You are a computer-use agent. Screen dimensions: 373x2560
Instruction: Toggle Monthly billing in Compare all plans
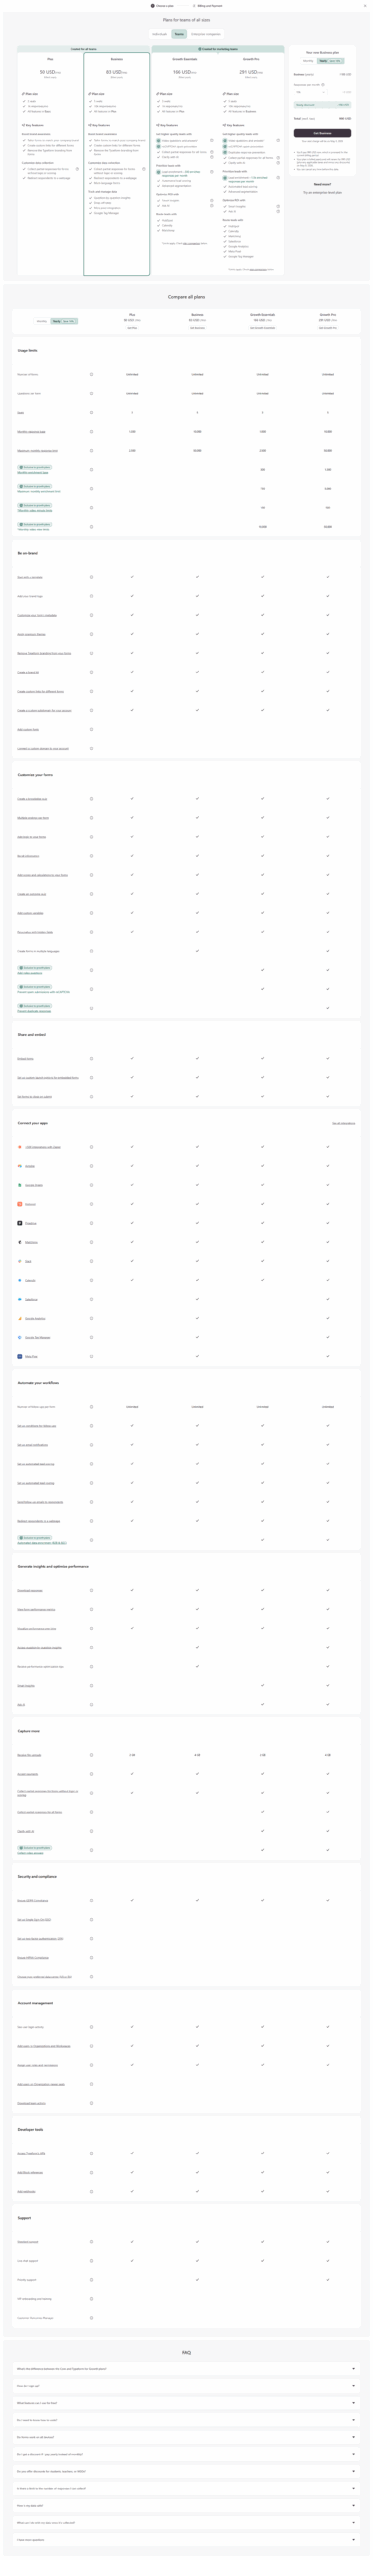pyautogui.click(x=42, y=321)
